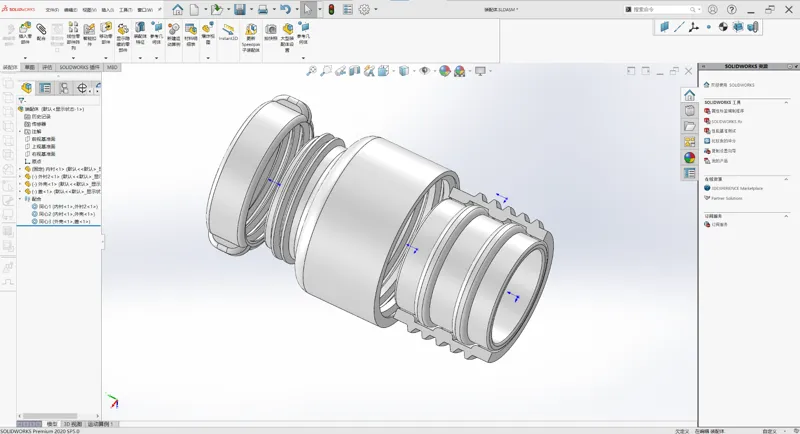Take Snapshot with camera icon
The height and width of the screenshot is (434, 800).
click(x=271, y=32)
